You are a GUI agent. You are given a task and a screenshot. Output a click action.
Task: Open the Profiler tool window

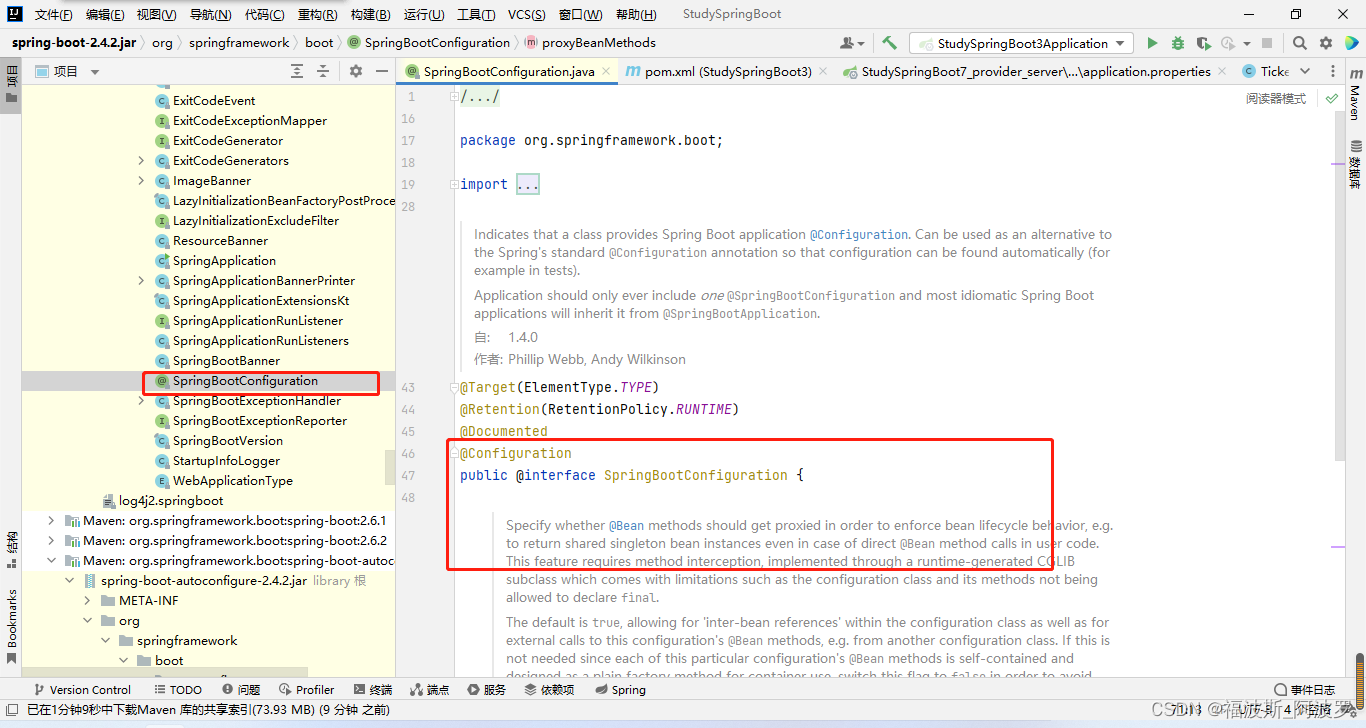click(307, 689)
